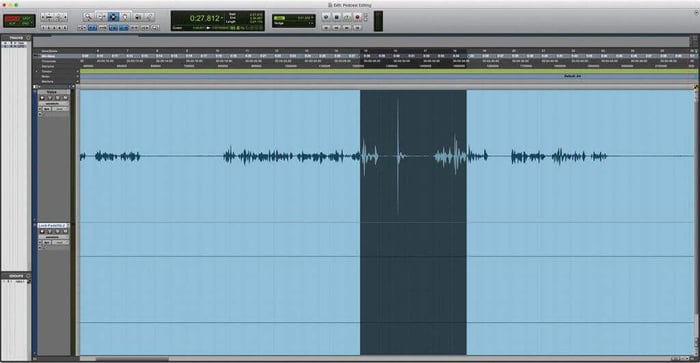Click the horizontal zoom control buttons
Screen dimensions: 700x363
(54, 17)
